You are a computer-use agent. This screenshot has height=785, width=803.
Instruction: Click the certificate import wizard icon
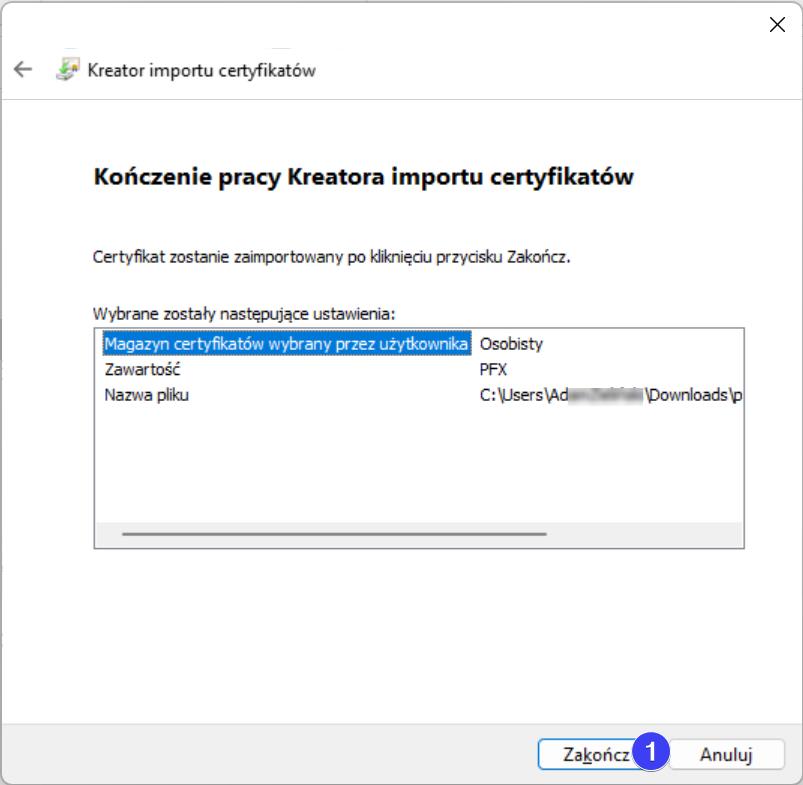(x=67, y=70)
